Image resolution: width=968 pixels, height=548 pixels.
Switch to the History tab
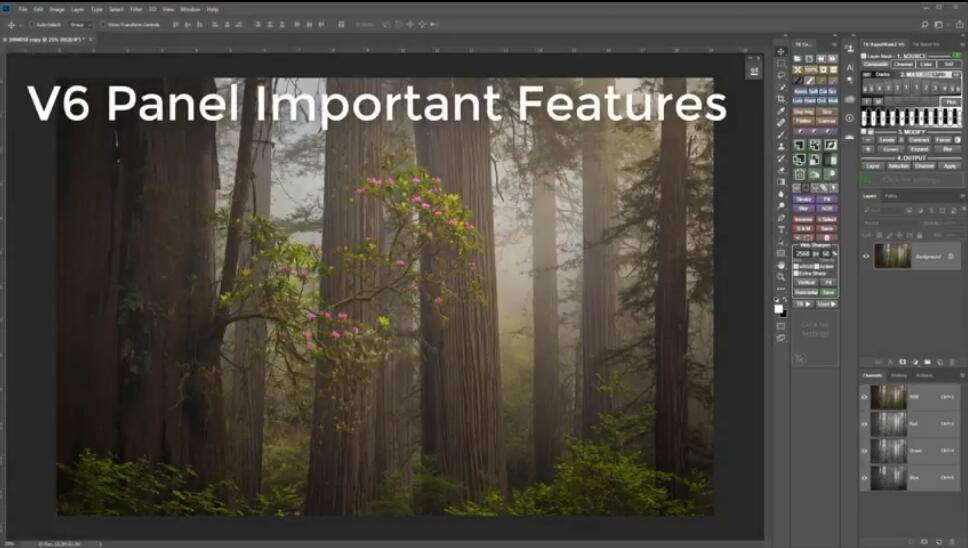899,375
